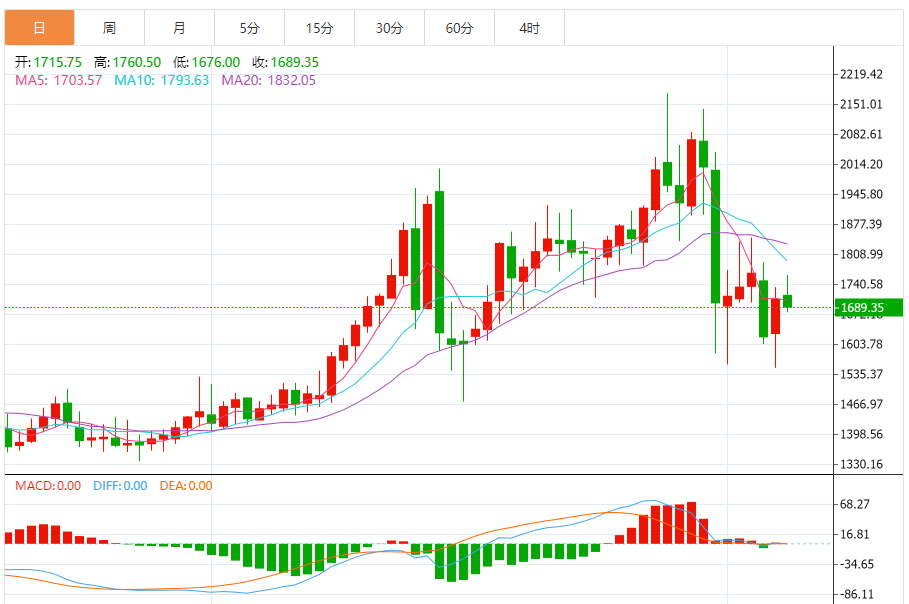The image size is (909, 604).
Task: Switch to the 5分 interval tab
Action: [249, 28]
